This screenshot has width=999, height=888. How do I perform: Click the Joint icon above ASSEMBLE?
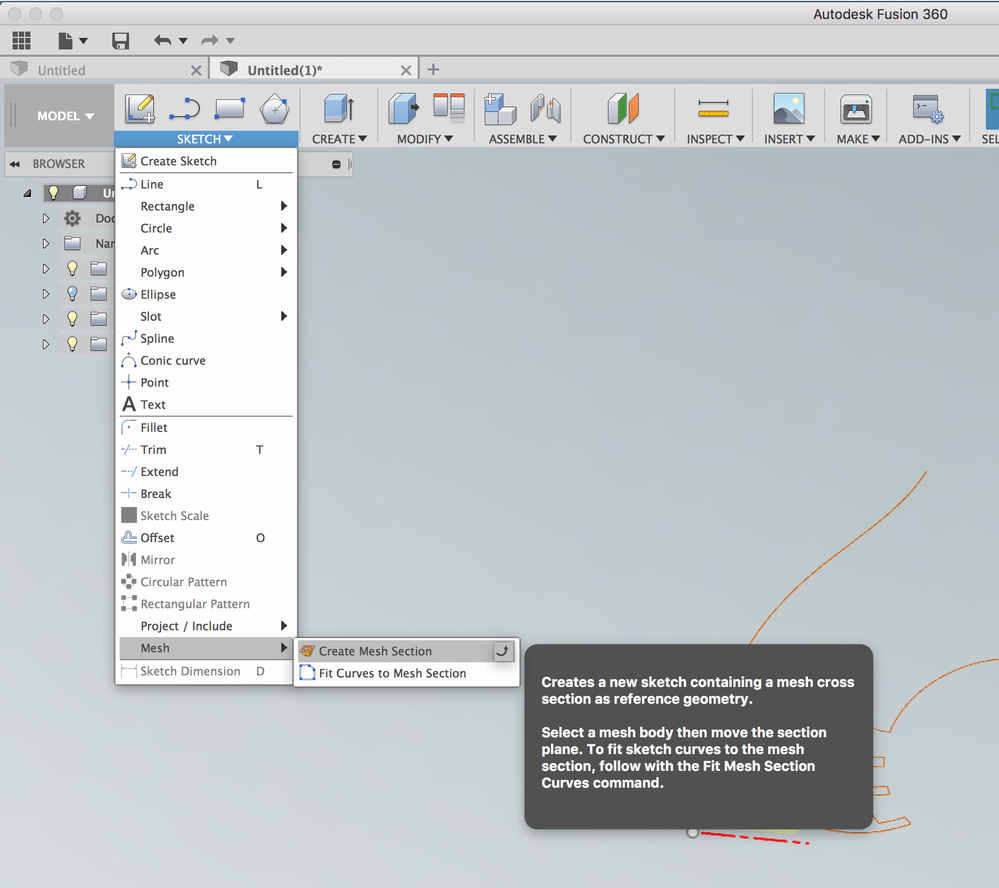coord(545,108)
